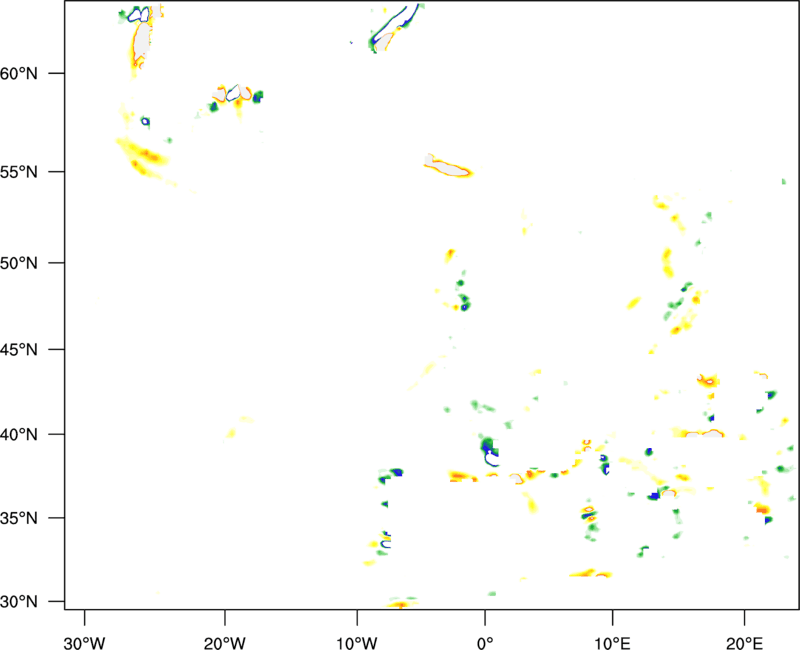The width and height of the screenshot is (800, 650).
Task: Click the 10°E longitude axis label
Action: 612,643
